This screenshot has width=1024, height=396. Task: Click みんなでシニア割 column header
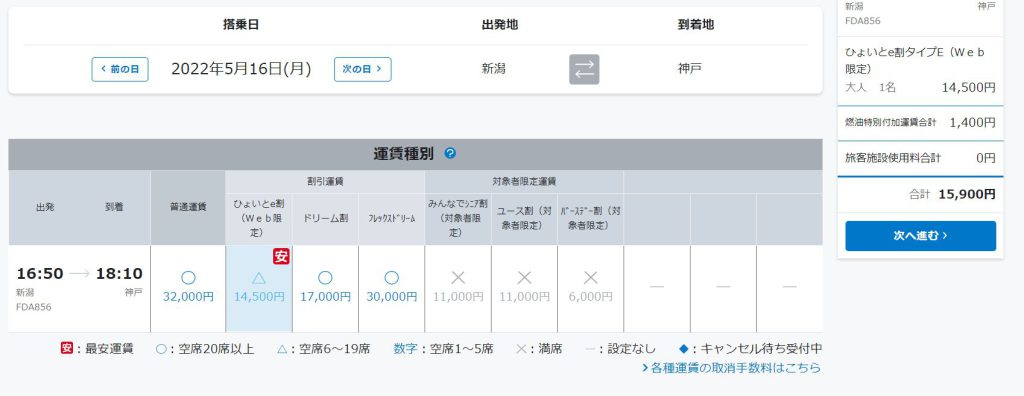[458, 219]
